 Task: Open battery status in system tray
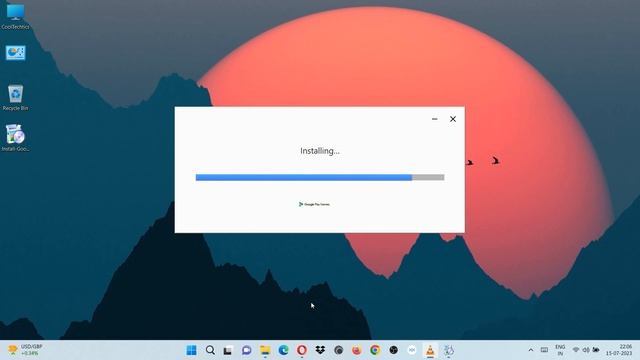pyautogui.click(x=596, y=350)
